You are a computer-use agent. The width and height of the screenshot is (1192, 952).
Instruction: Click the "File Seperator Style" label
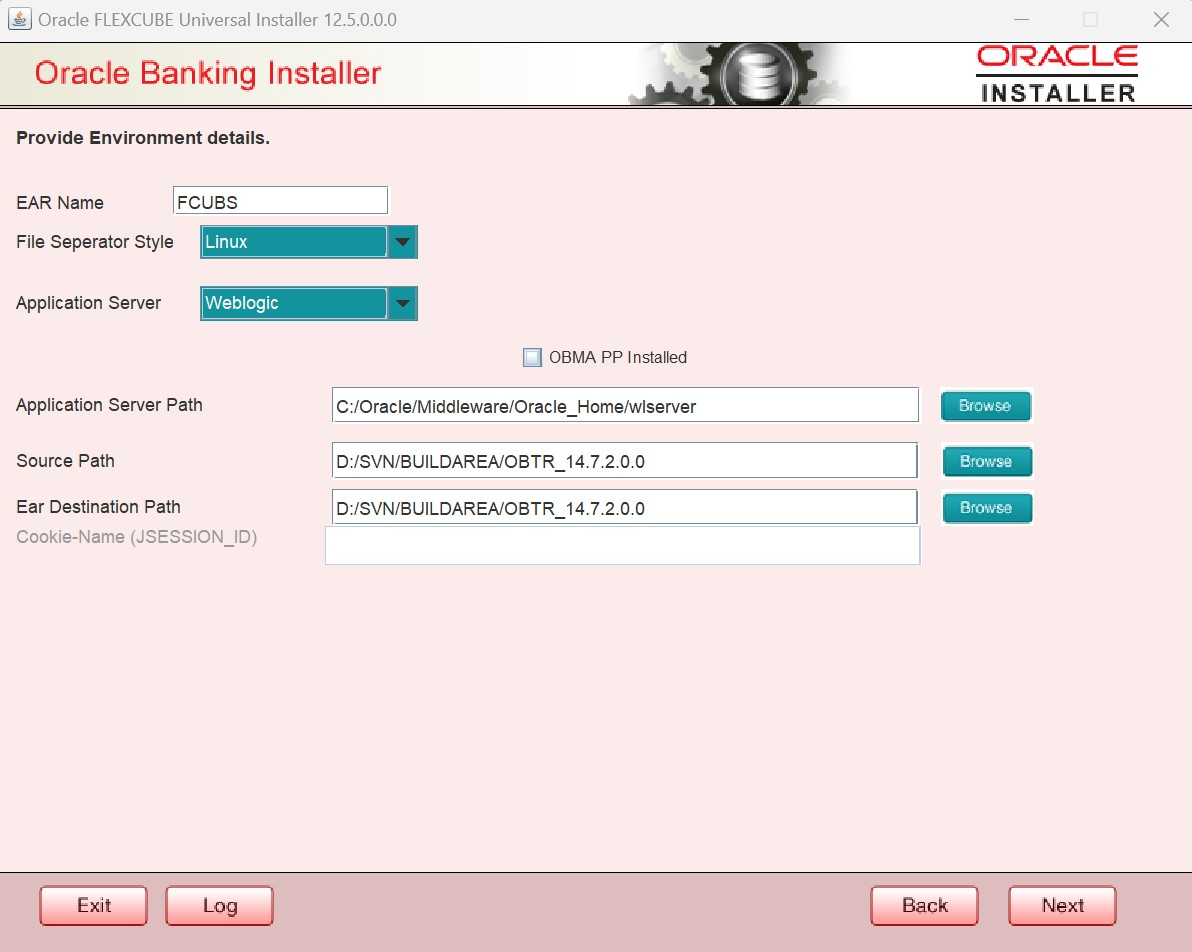pos(95,242)
